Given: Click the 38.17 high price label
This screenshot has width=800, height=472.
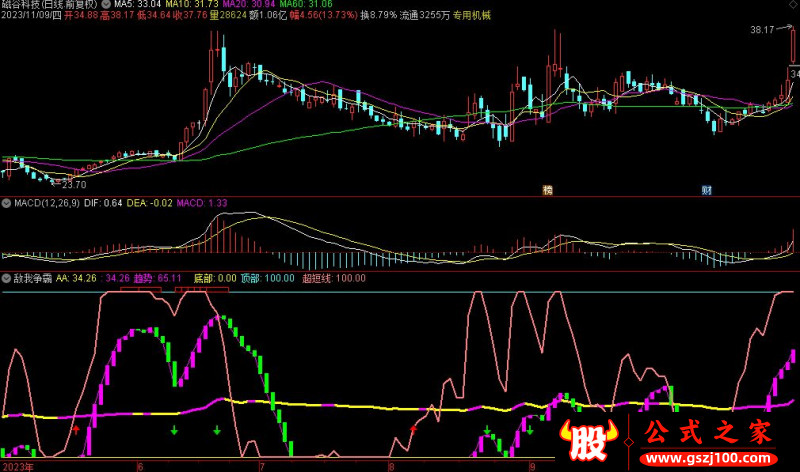Looking at the screenshot, I should (762, 30).
